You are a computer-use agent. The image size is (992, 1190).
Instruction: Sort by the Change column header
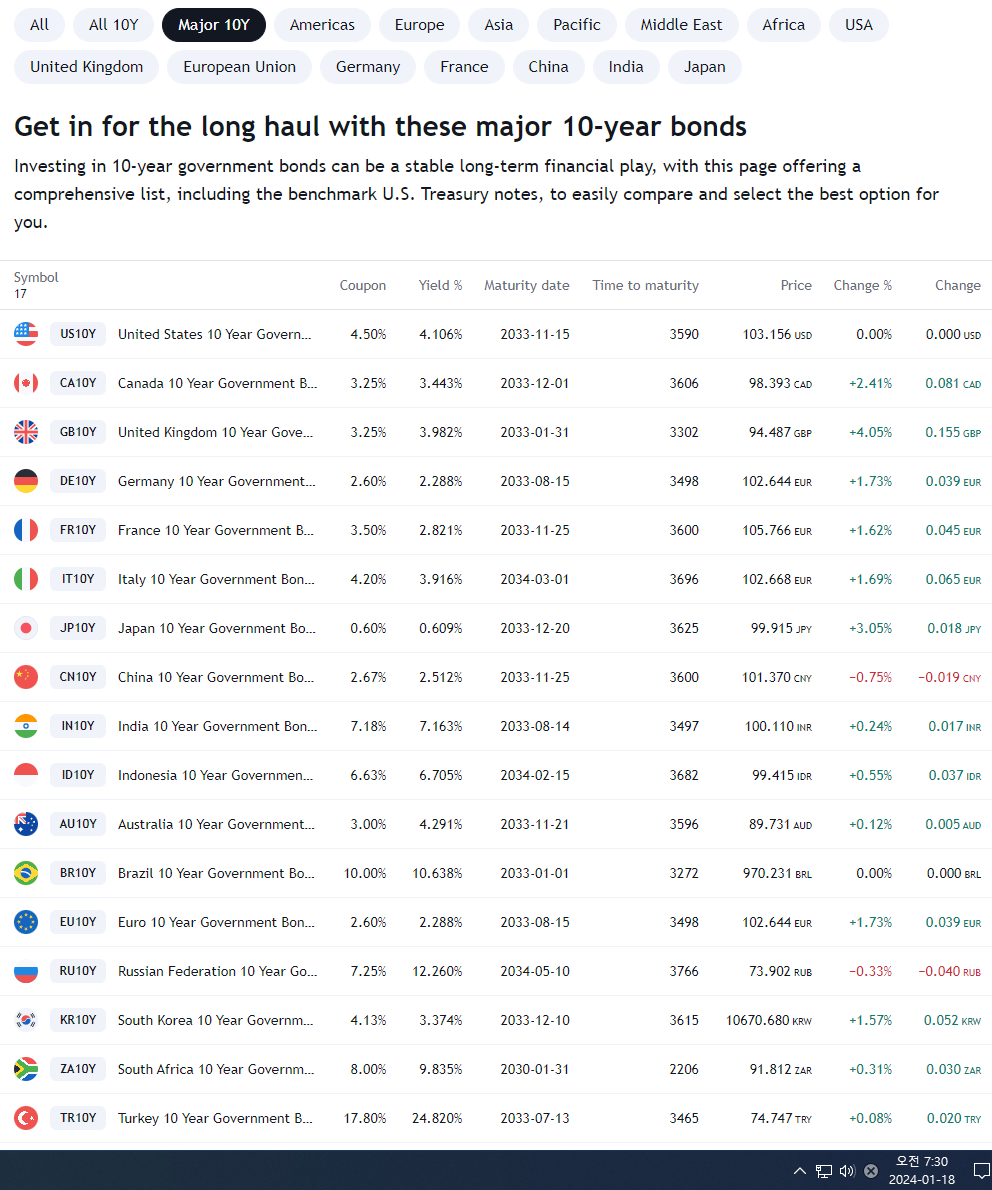tap(958, 285)
